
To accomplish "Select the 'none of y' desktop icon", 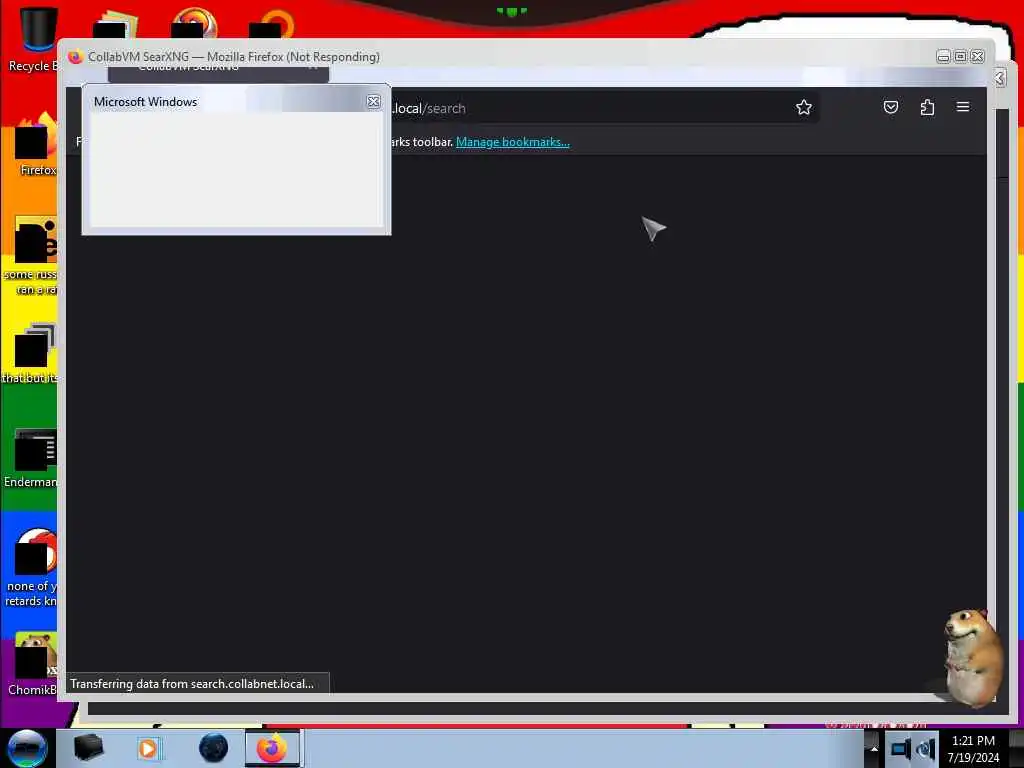I will tap(30, 568).
